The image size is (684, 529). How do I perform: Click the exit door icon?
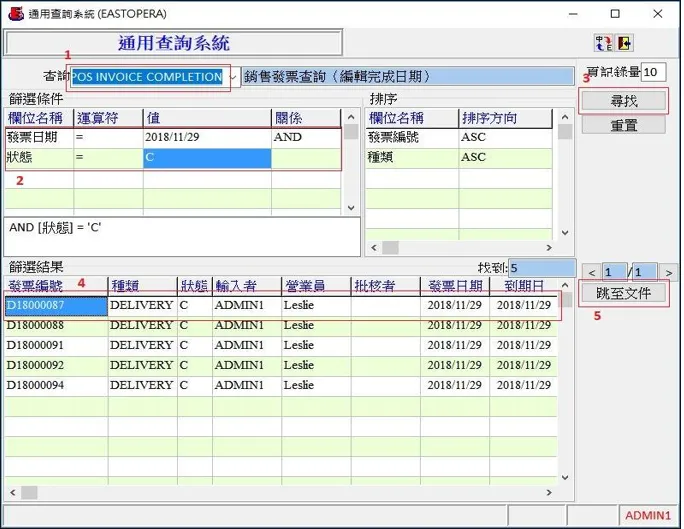624,43
